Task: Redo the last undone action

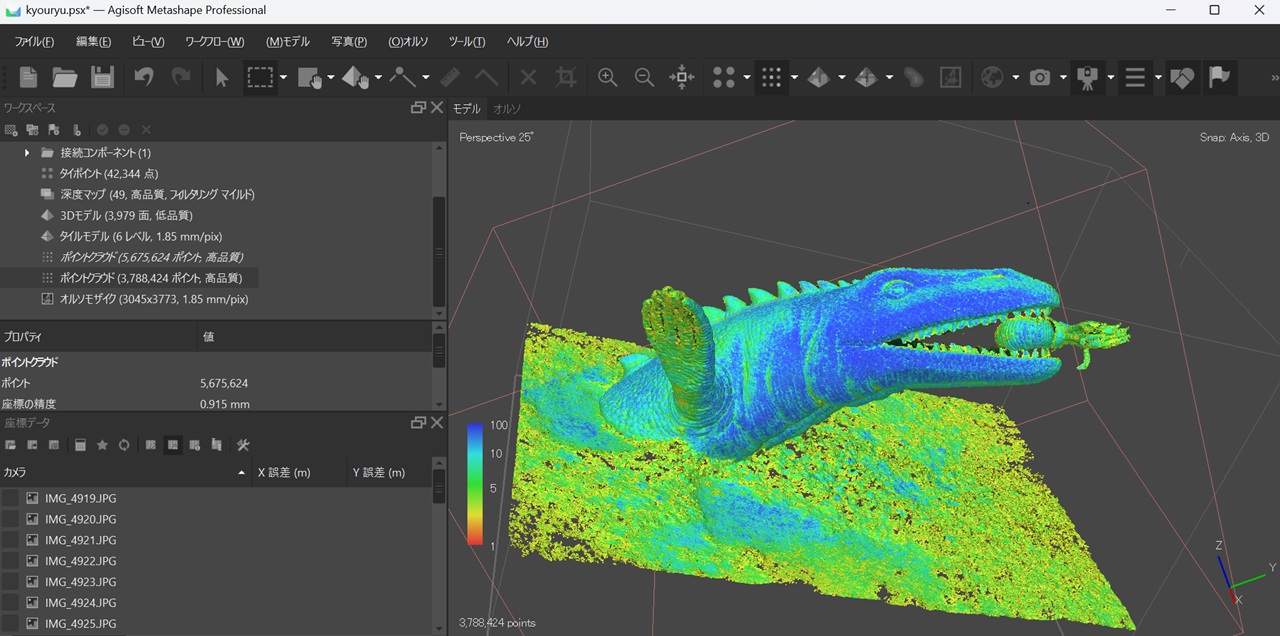Action: tap(181, 77)
